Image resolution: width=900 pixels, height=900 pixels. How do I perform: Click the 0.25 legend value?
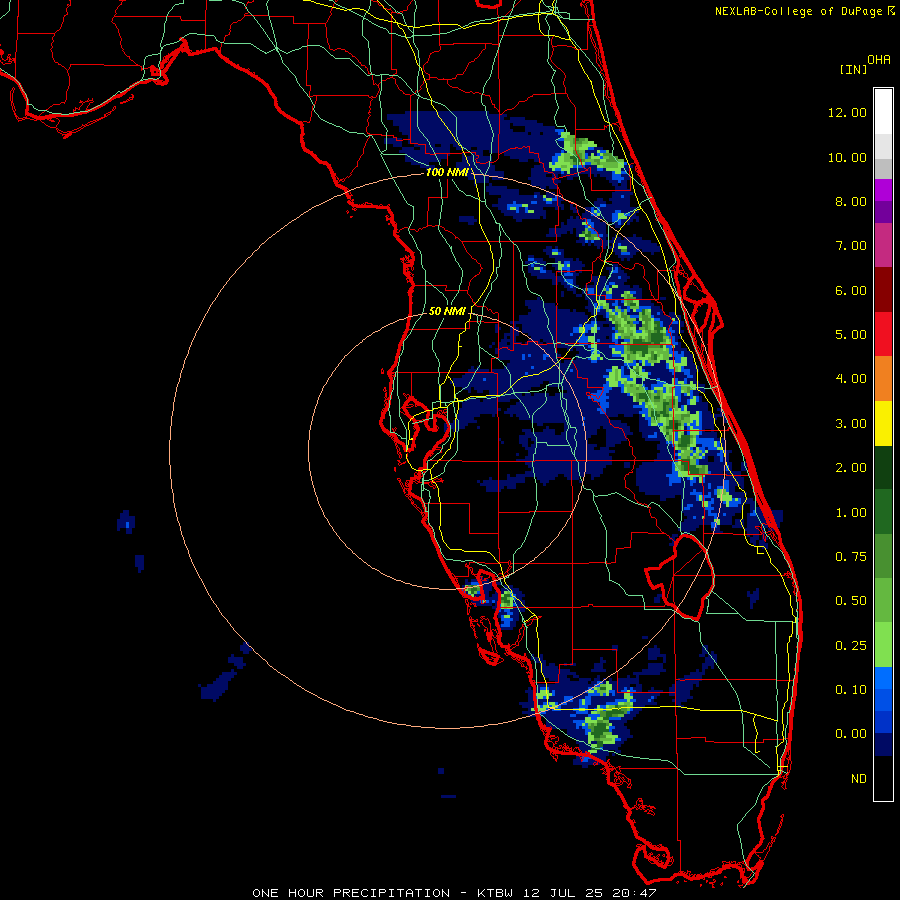[850, 646]
